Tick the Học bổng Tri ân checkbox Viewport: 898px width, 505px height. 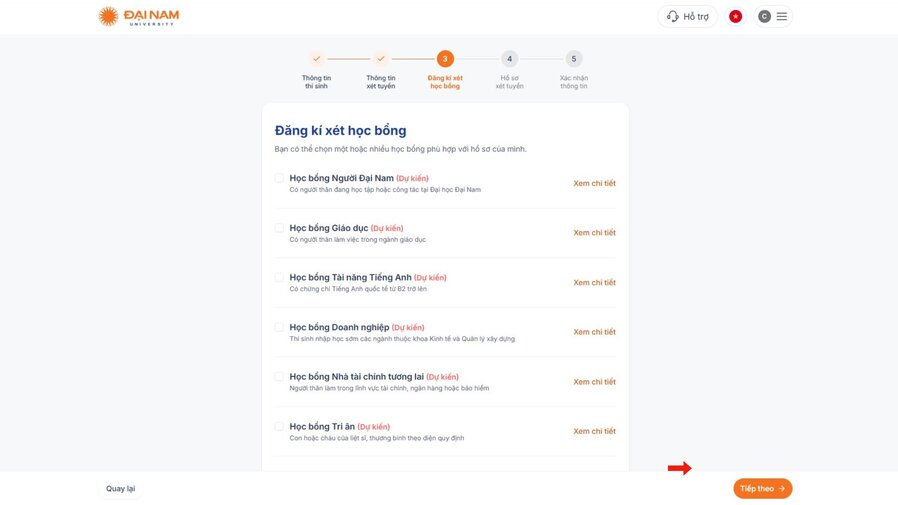pos(279,427)
